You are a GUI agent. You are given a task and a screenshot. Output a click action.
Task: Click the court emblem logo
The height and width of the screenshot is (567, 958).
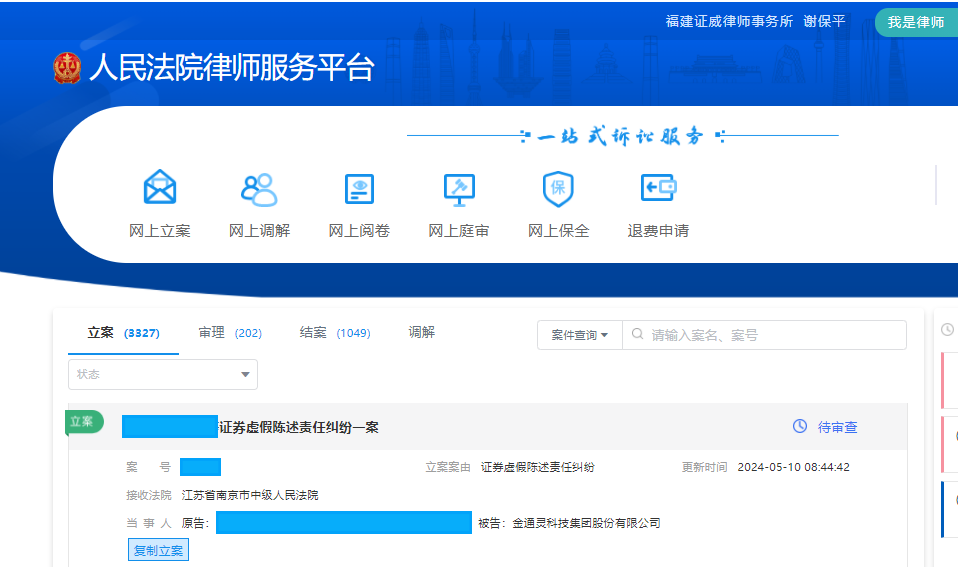[x=67, y=68]
